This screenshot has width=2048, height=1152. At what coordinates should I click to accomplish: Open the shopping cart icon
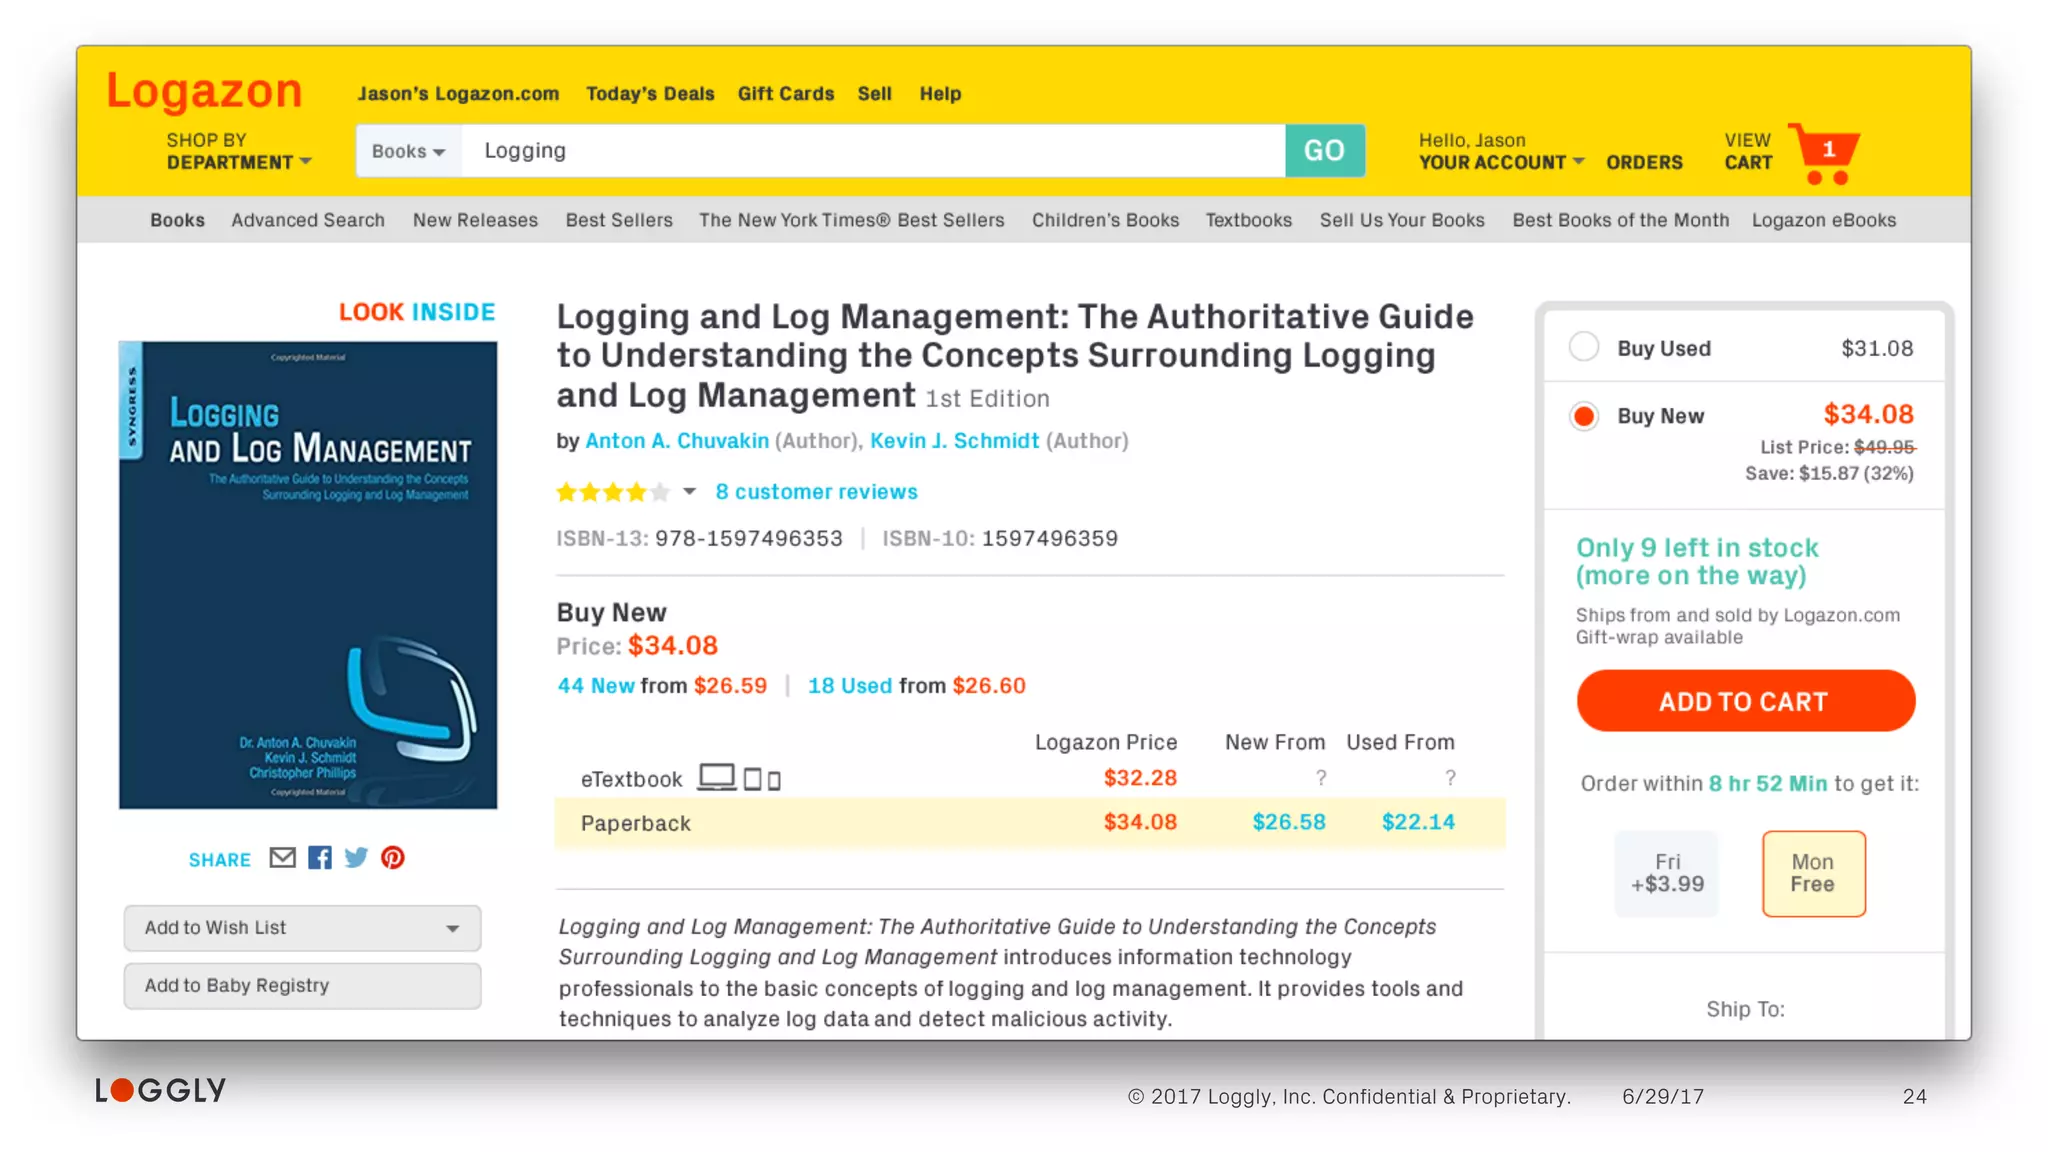[1825, 153]
